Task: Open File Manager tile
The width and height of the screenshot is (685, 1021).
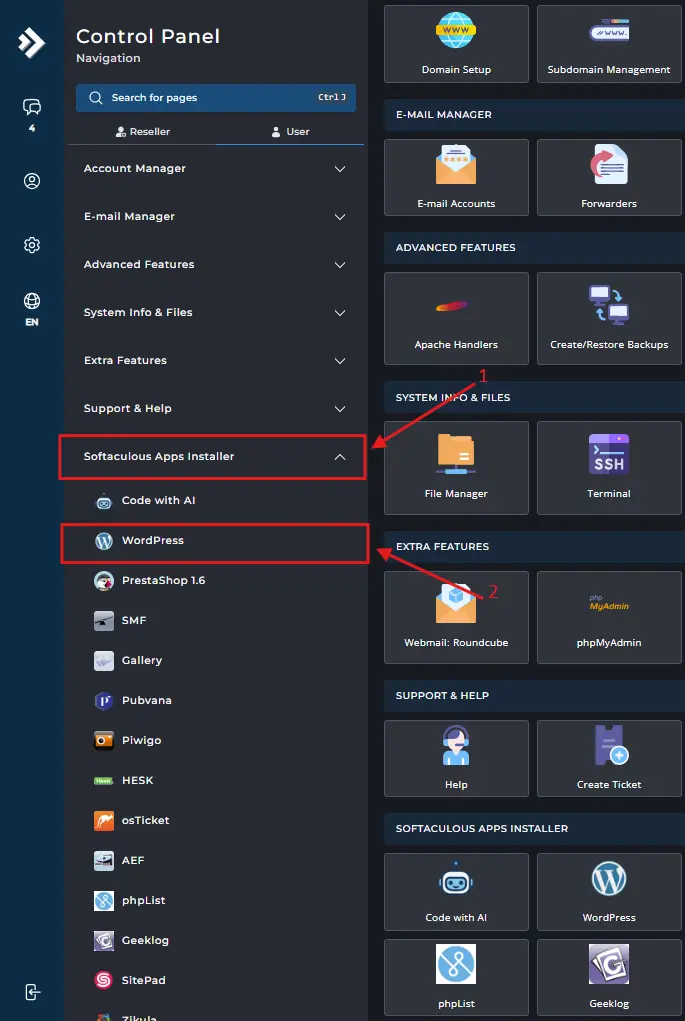Action: click(x=456, y=468)
